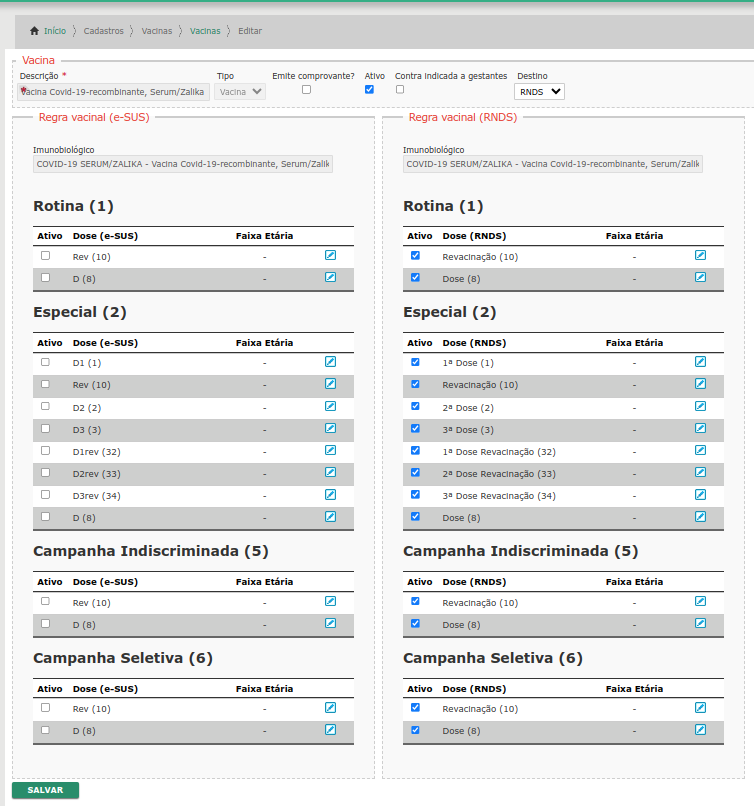Click the e-SUS Rotina (1) heading
This screenshot has width=754, height=806.
pos(73,206)
